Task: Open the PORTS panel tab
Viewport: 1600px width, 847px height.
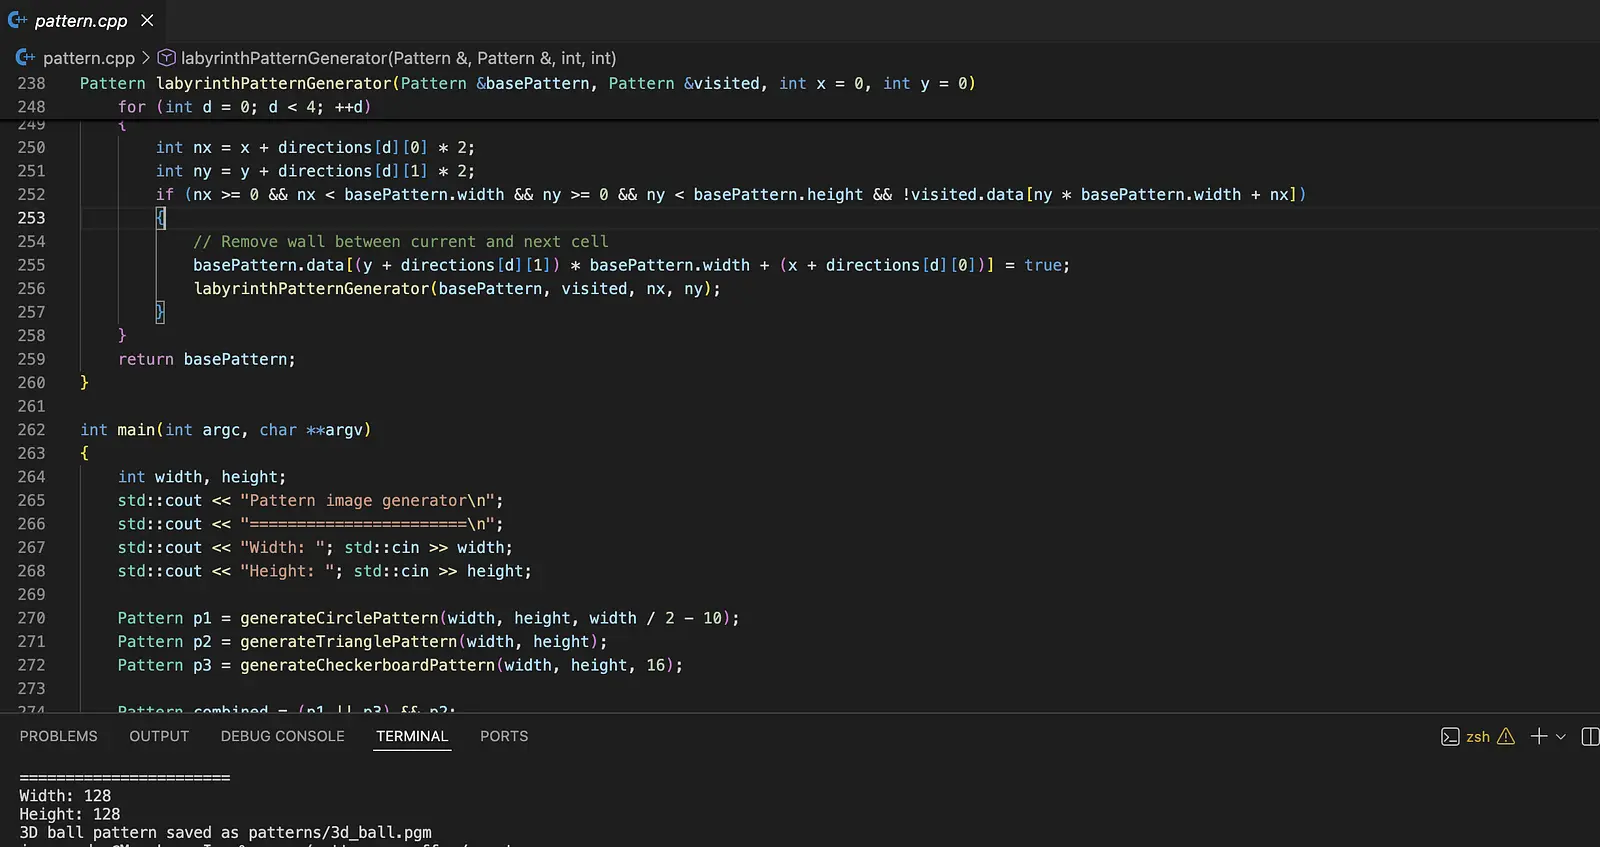Action: [504, 736]
